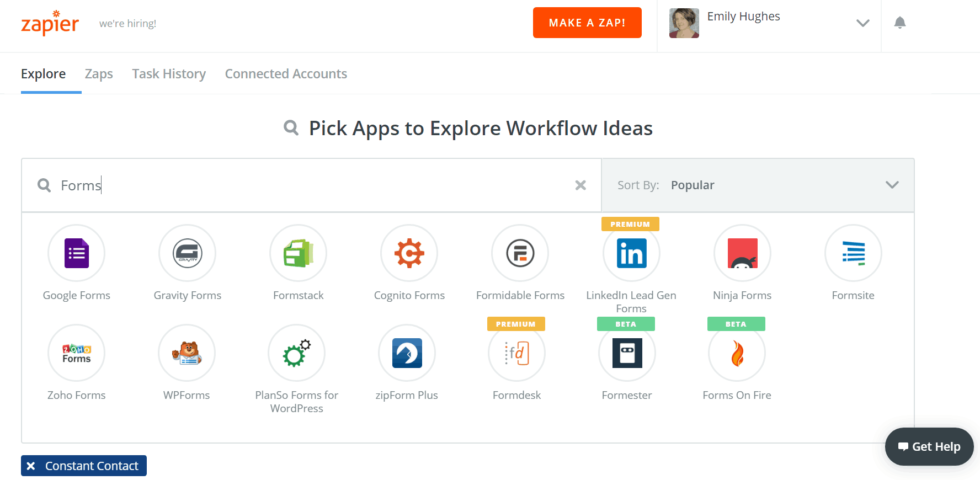Select PlanSo Forms for WordPress icon

coord(297,353)
